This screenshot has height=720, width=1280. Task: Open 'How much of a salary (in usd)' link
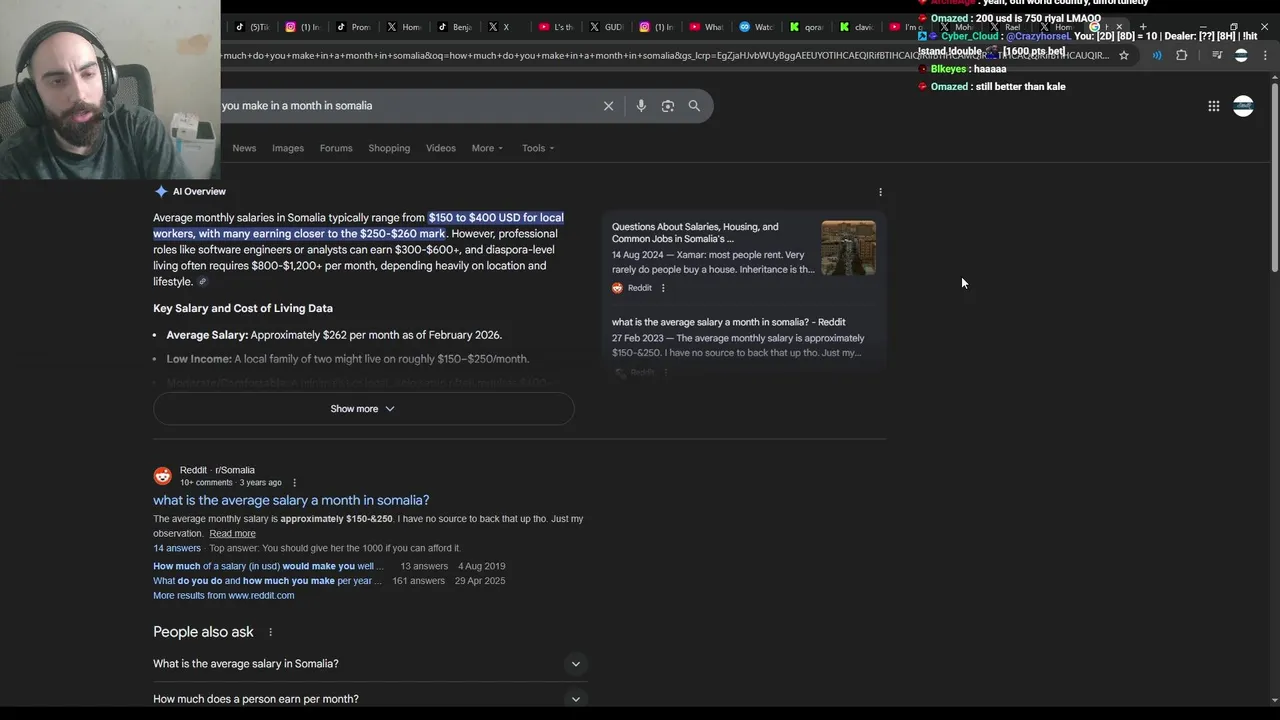(268, 566)
